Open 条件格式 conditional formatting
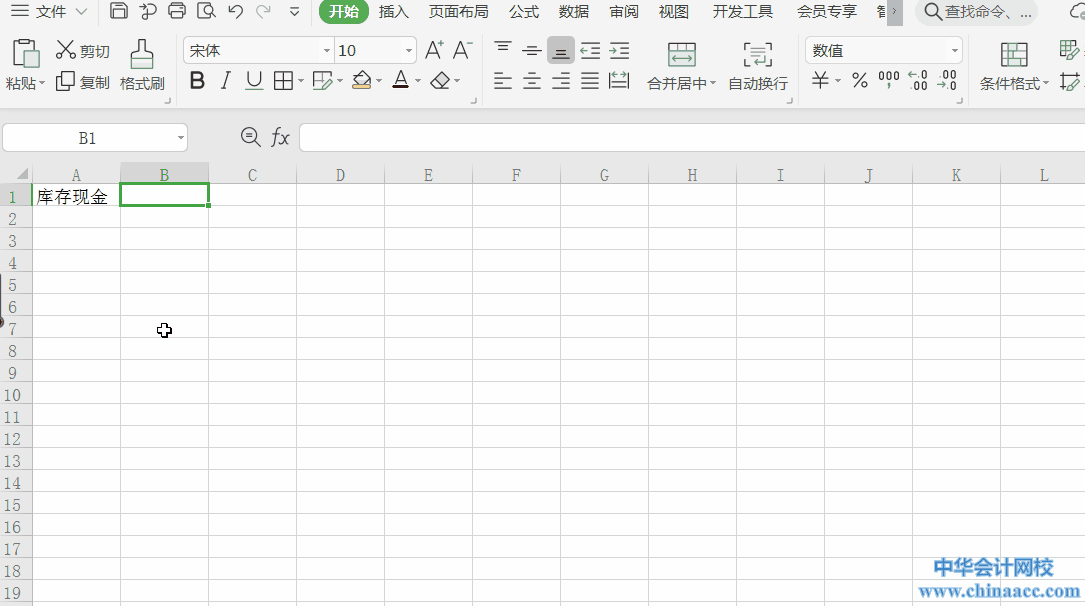This screenshot has width=1085, height=606. (1014, 66)
